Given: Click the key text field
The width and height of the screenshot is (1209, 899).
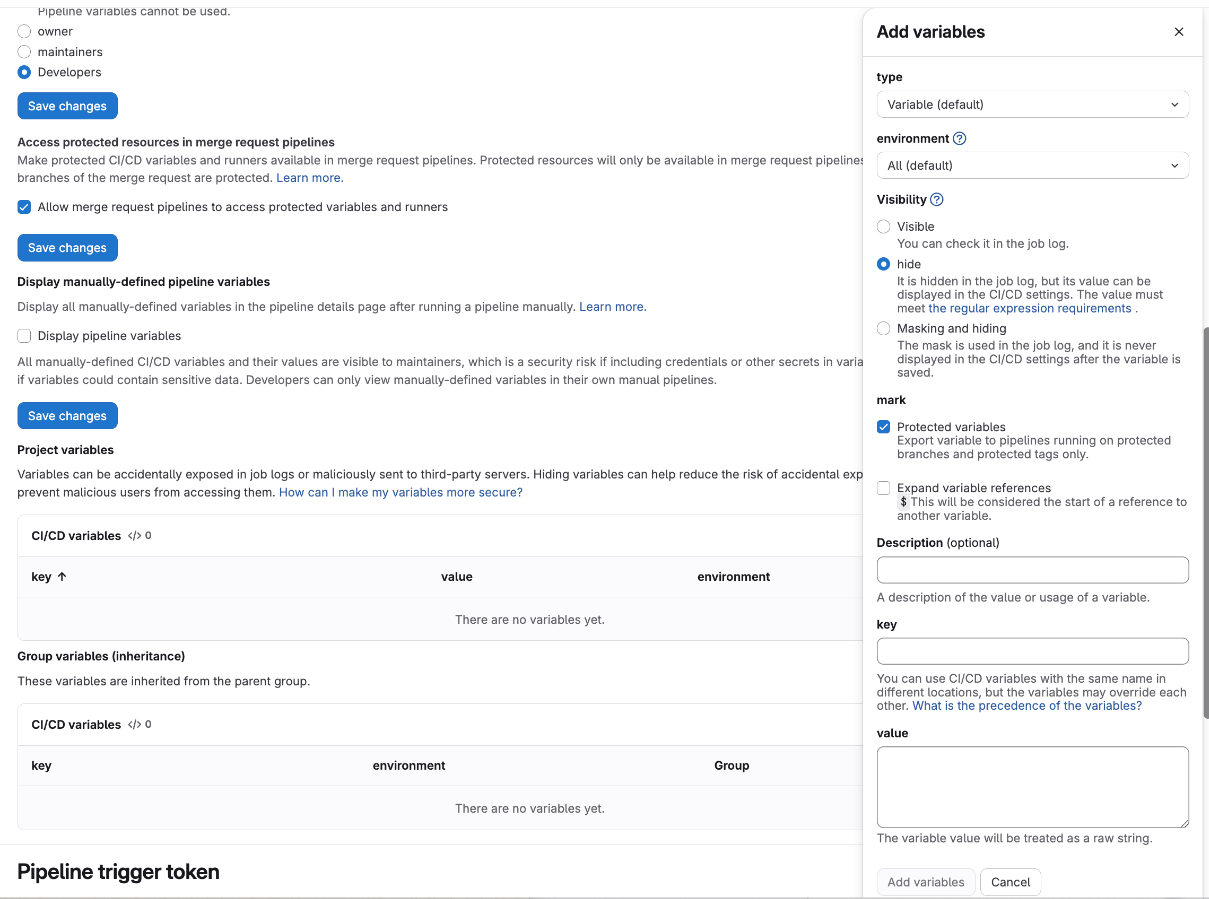Looking at the screenshot, I should point(1032,651).
